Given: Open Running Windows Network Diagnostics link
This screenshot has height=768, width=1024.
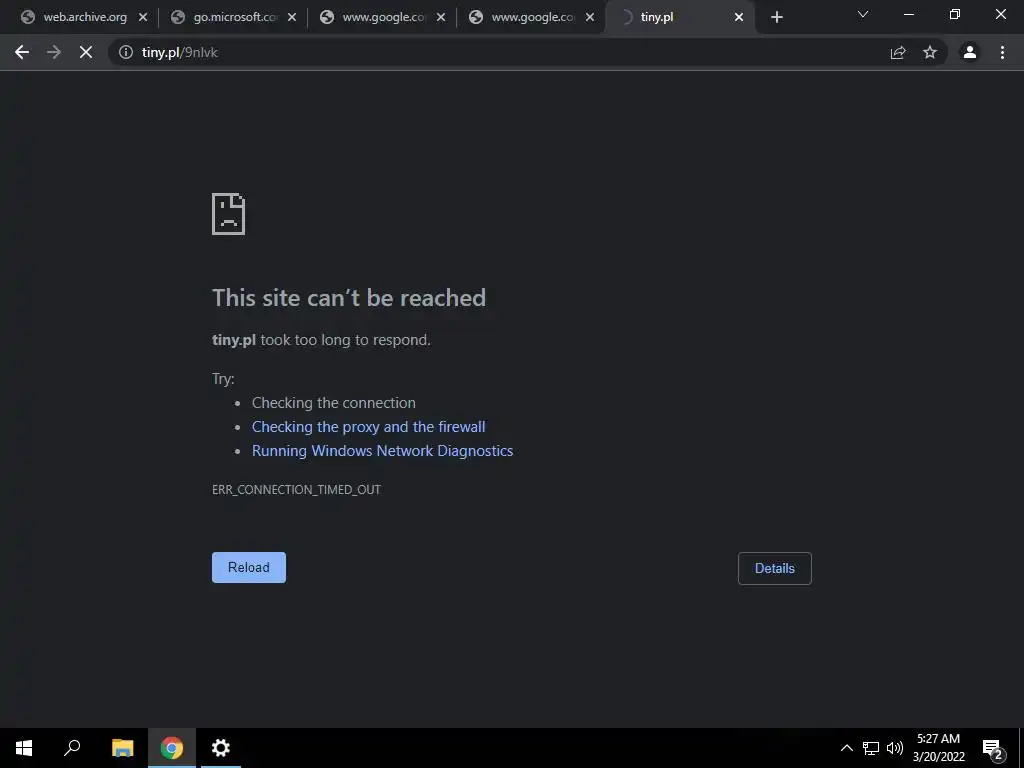Looking at the screenshot, I should pyautogui.click(x=382, y=451).
